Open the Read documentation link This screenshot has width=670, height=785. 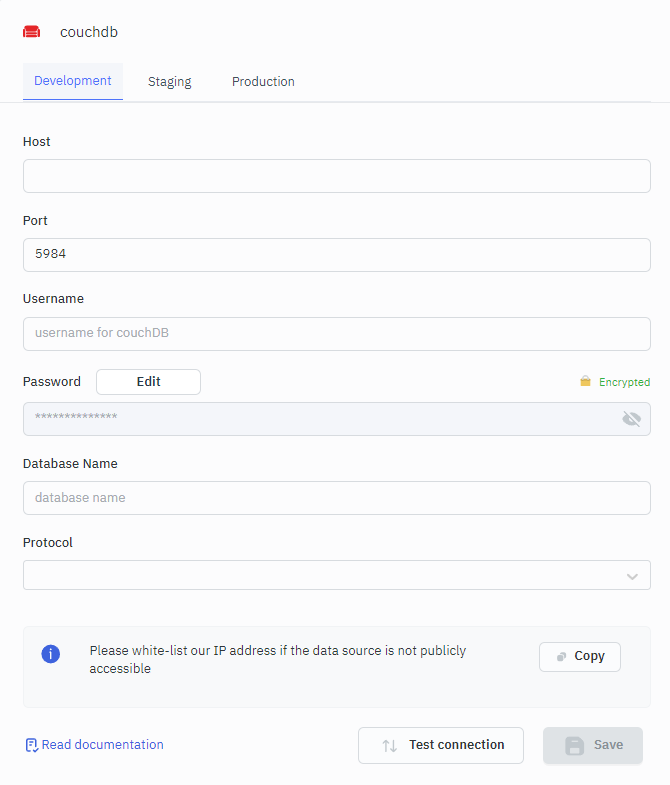coord(102,745)
